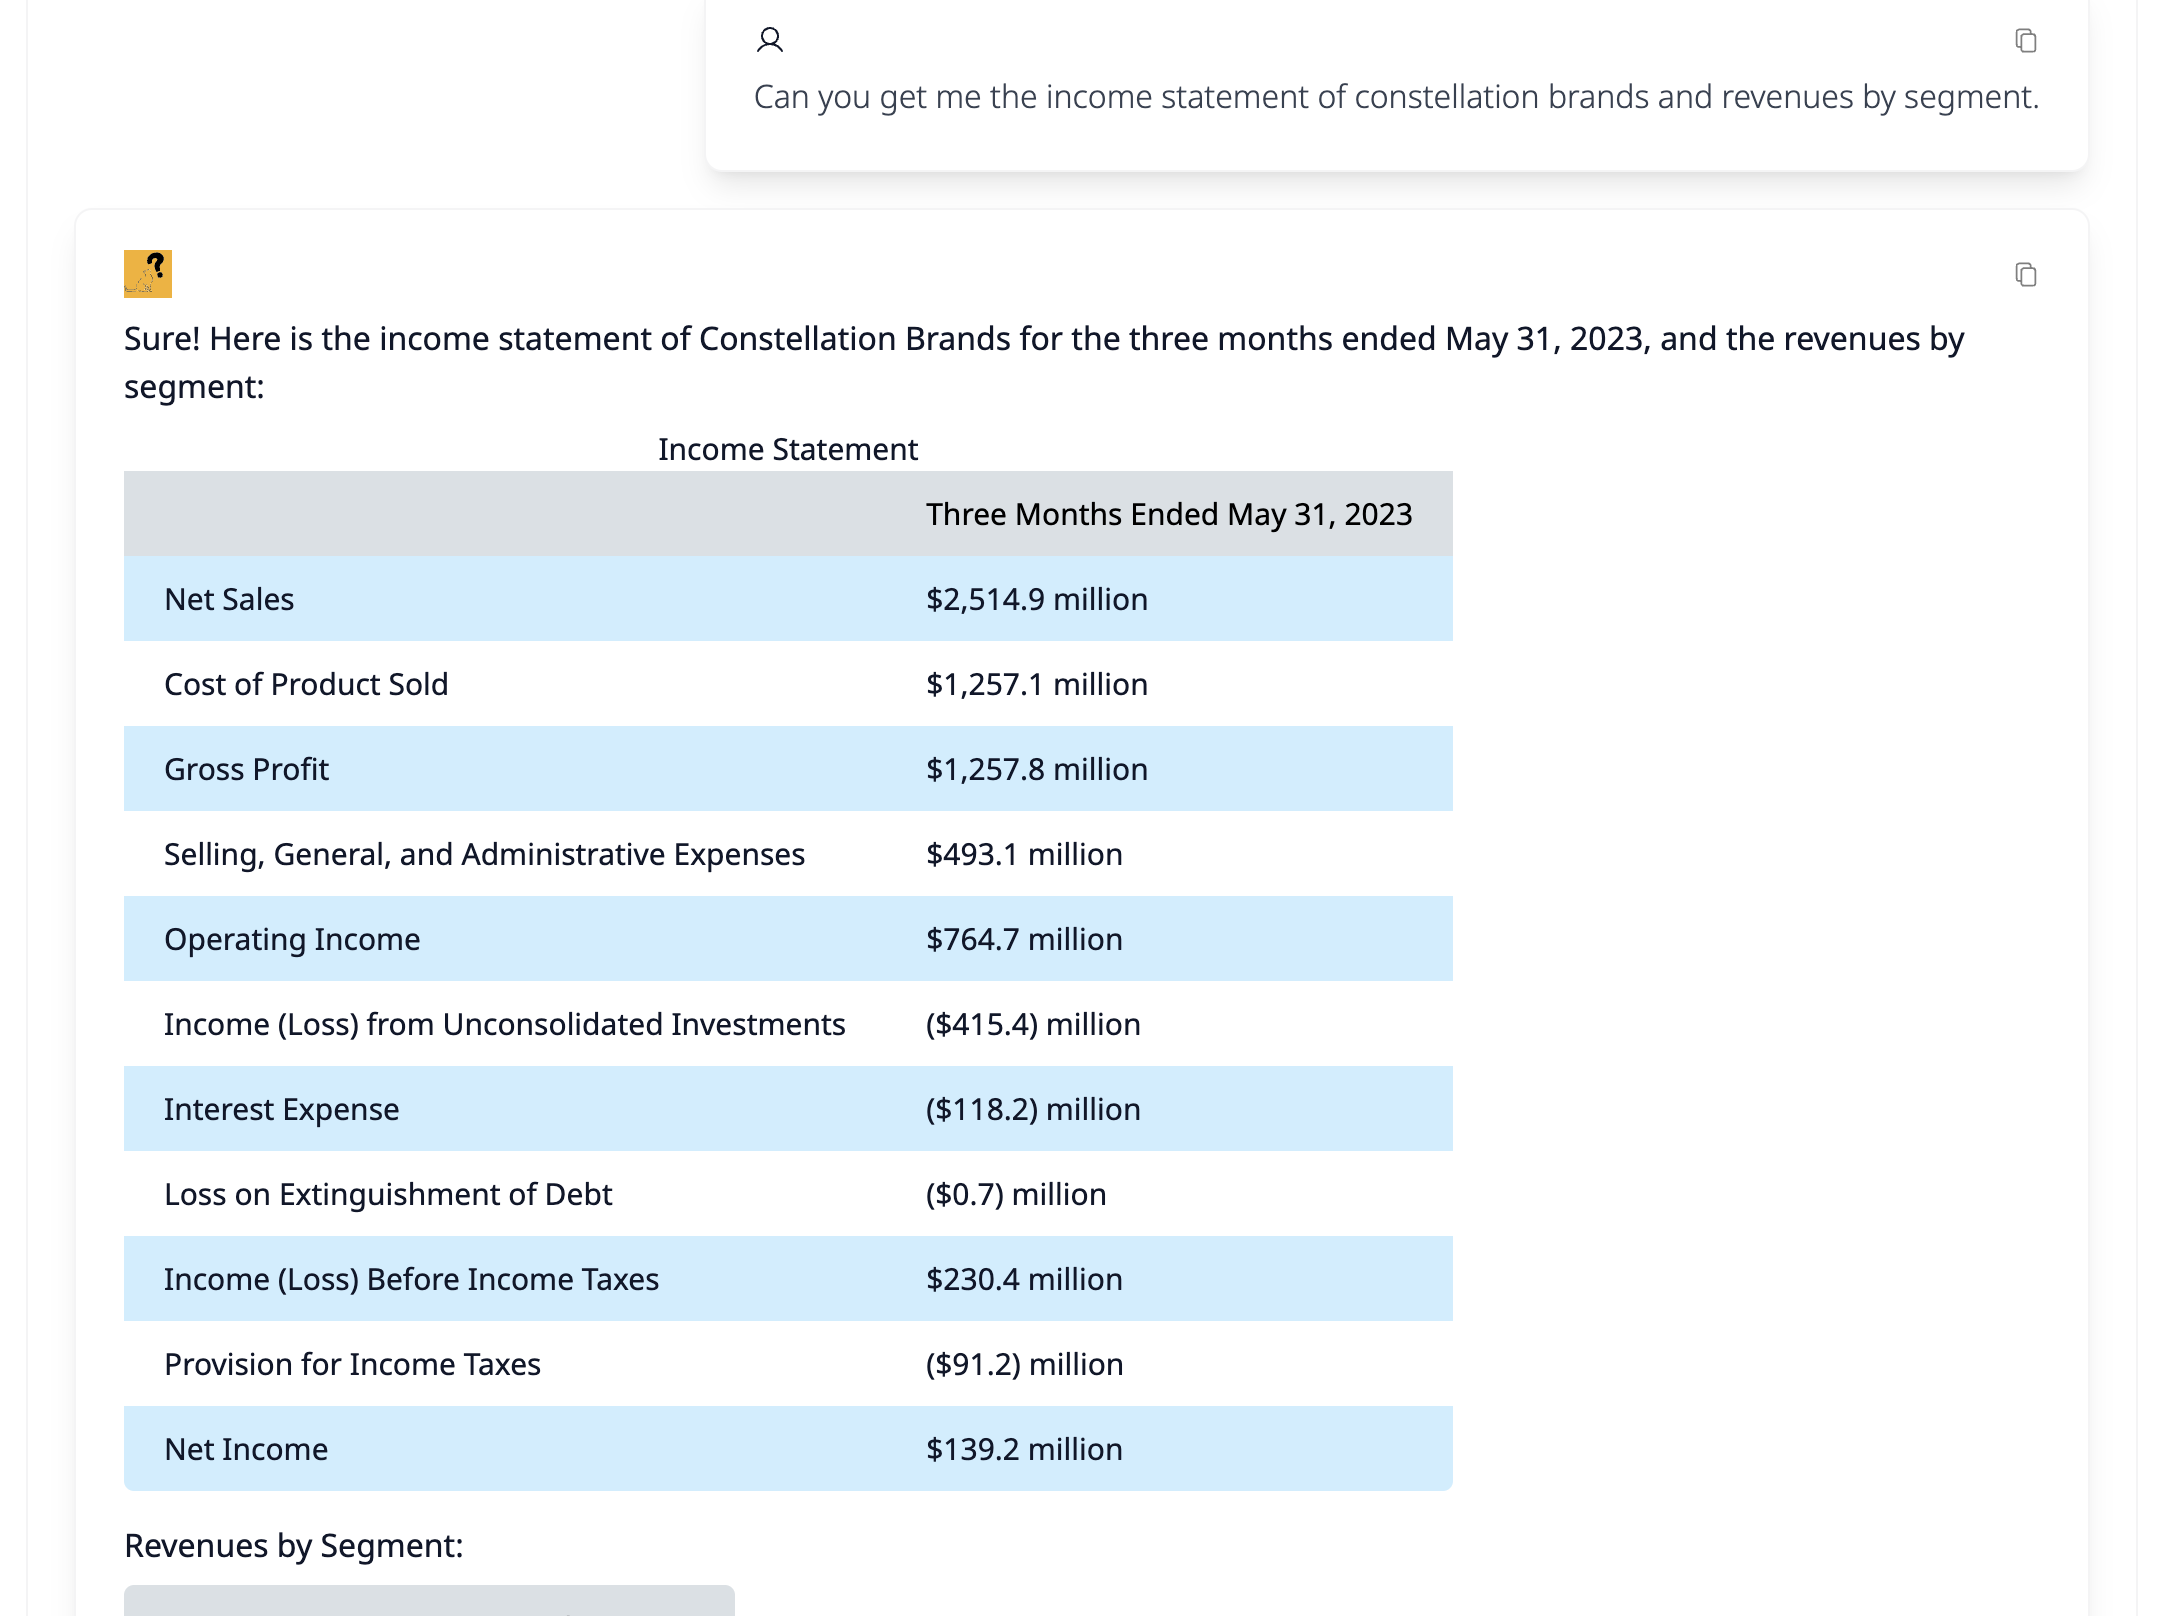Click 'Selling, General, and Administrative Expenses' label
The width and height of the screenshot is (2166, 1616).
(x=484, y=854)
